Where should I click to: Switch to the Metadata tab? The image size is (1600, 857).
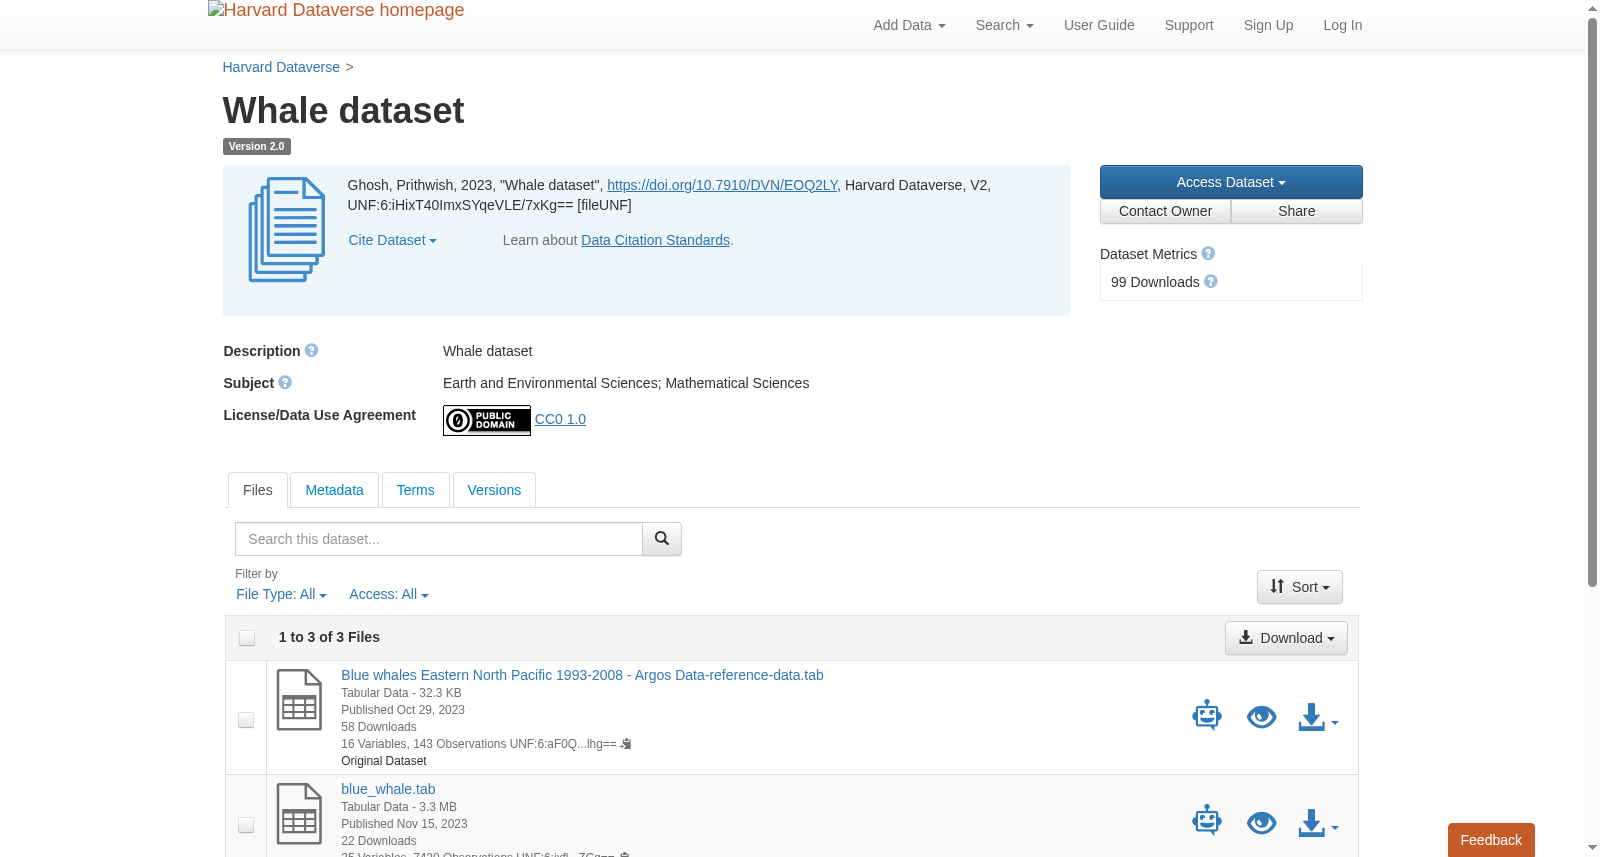click(x=334, y=490)
